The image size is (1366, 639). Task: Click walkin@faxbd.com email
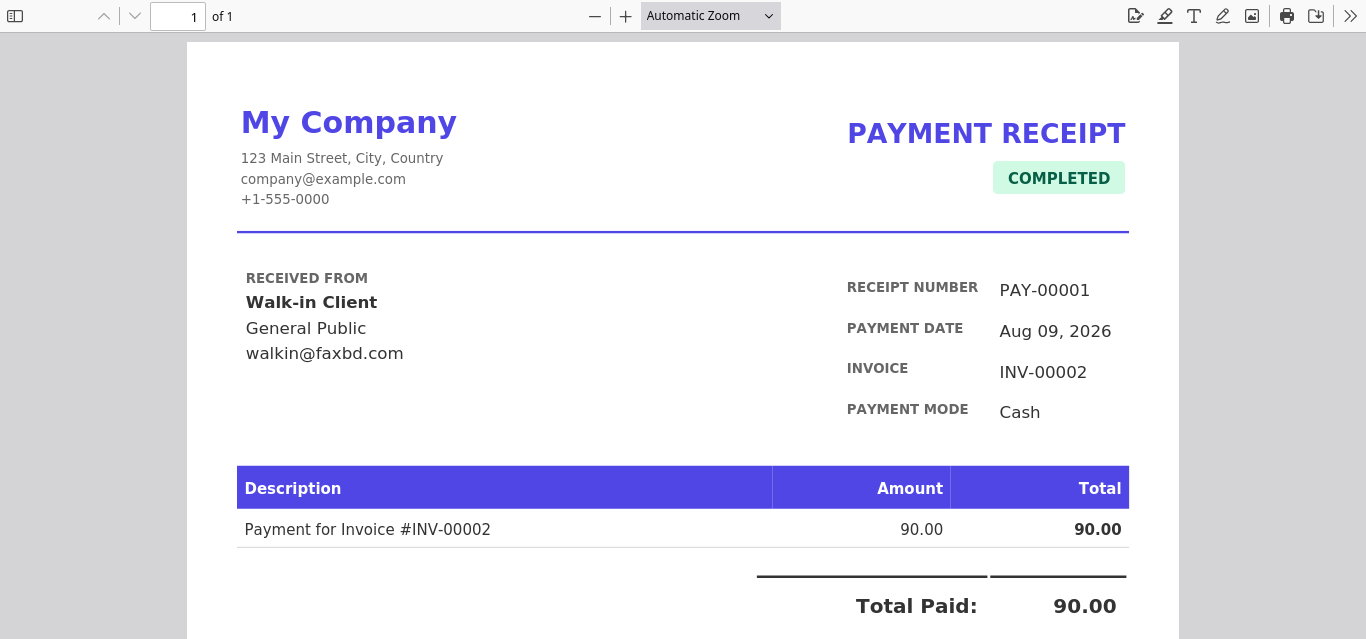click(325, 353)
